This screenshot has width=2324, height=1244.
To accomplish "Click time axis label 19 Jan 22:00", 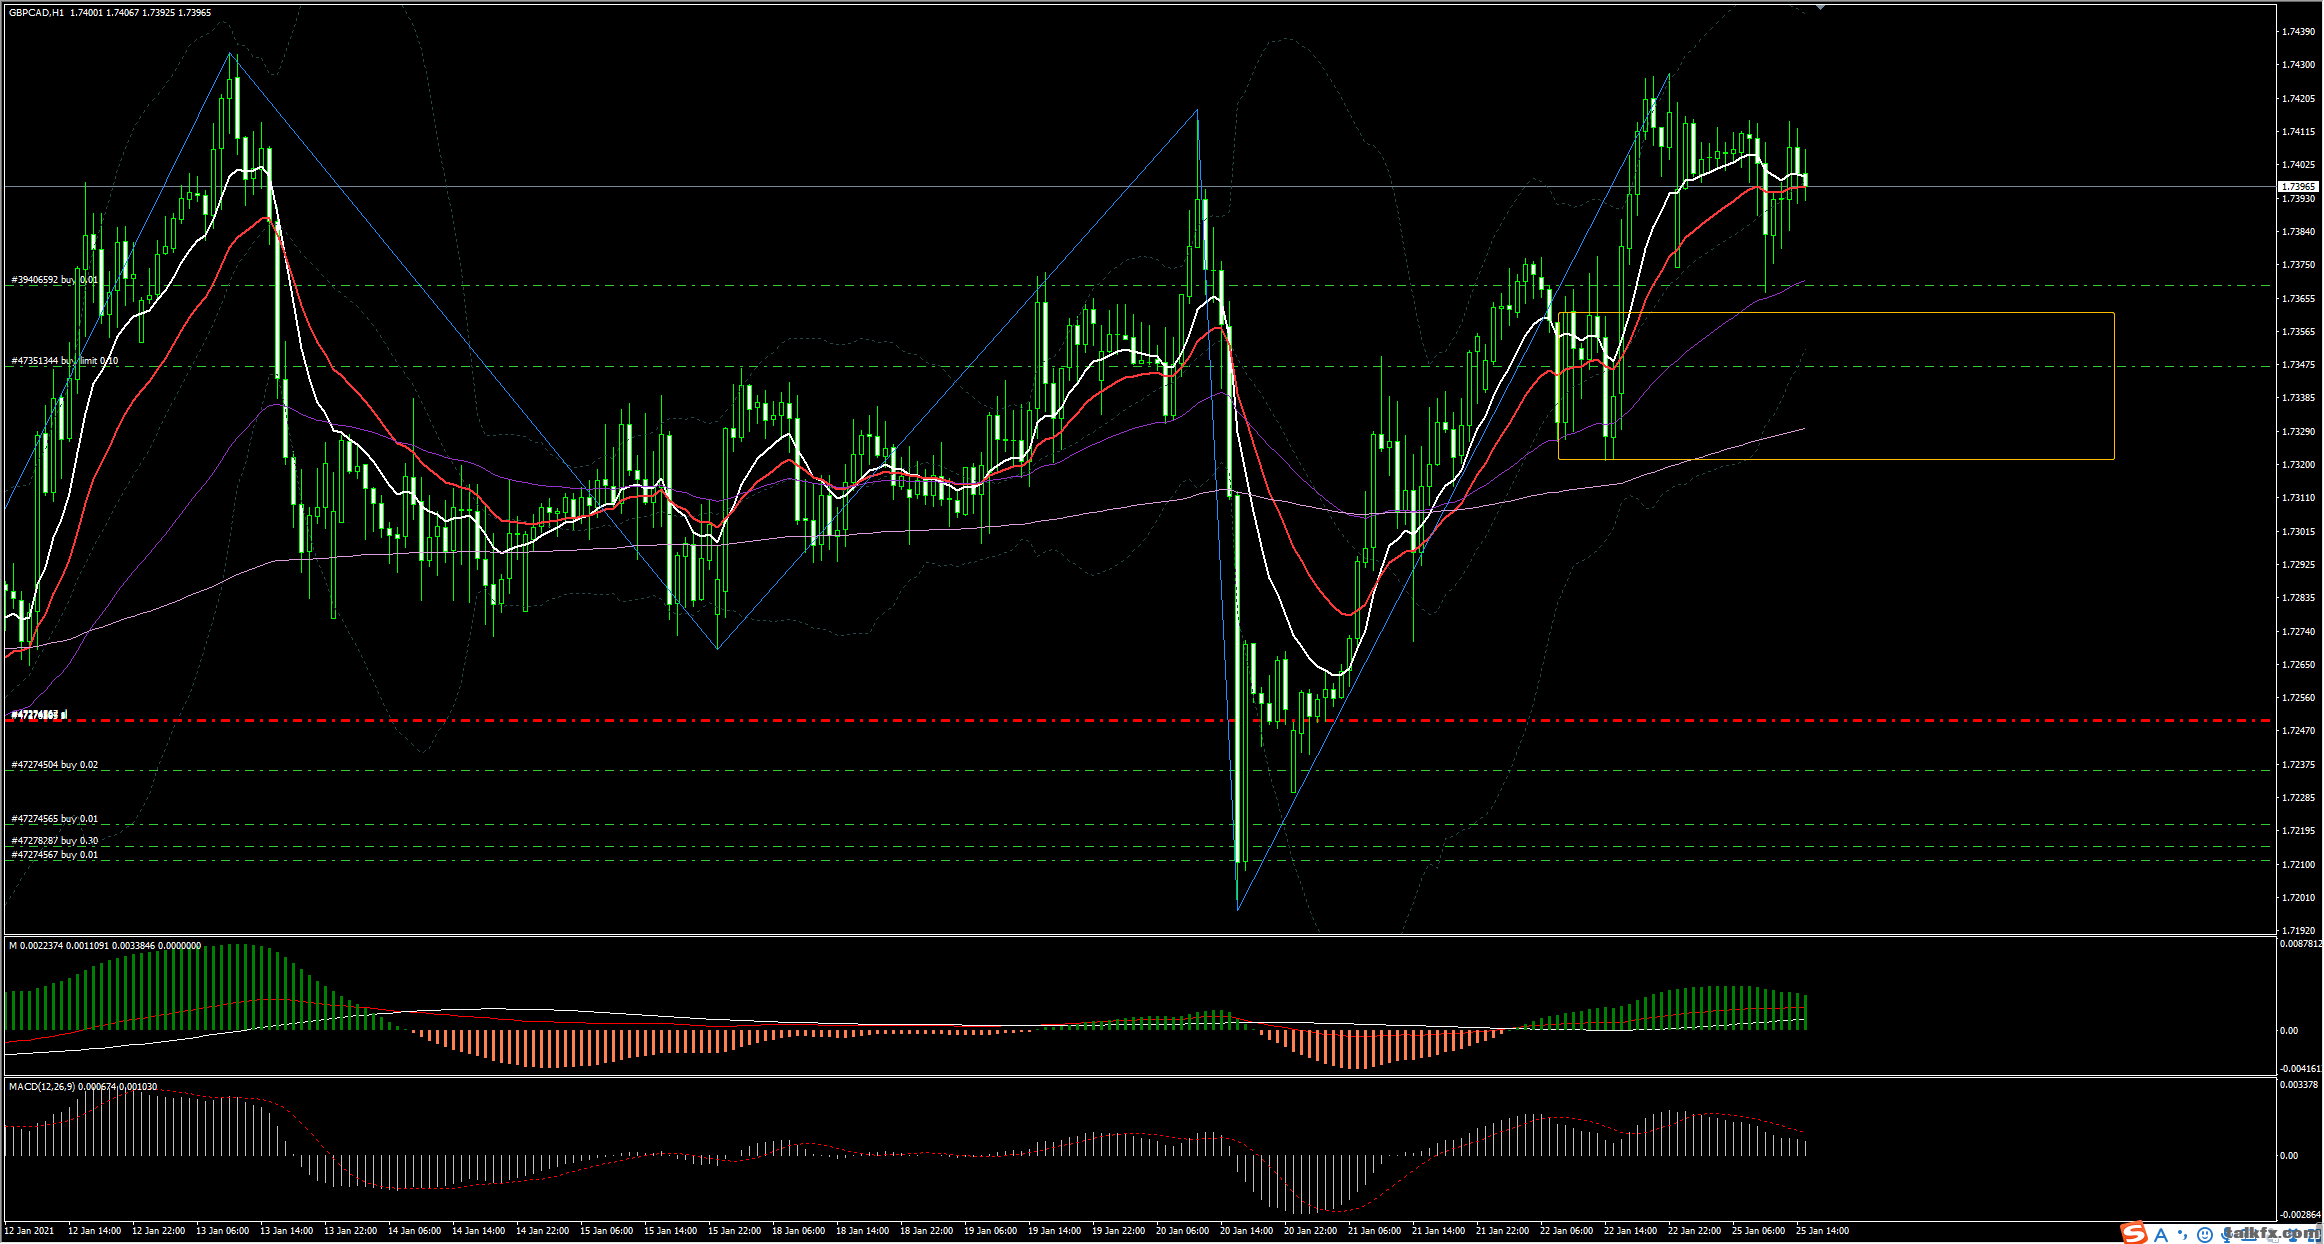I will 1118,1231.
